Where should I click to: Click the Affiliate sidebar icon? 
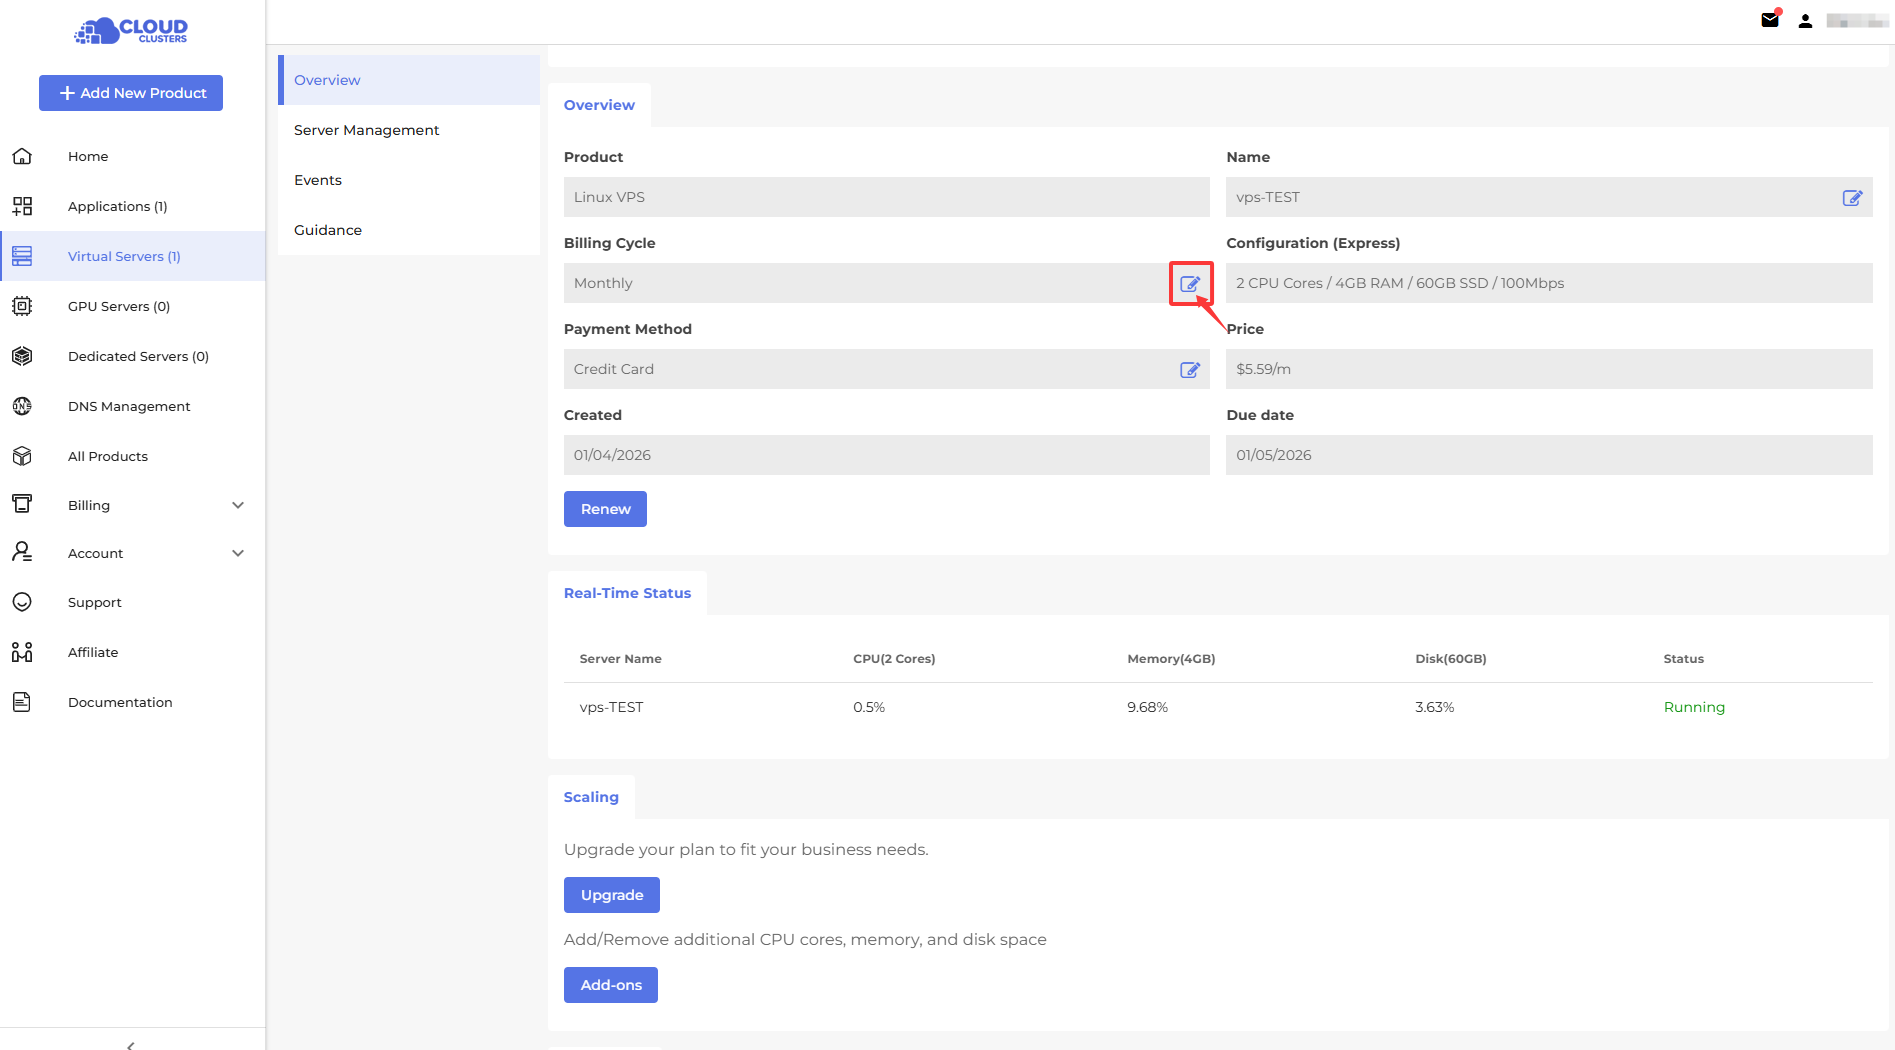coord(22,652)
